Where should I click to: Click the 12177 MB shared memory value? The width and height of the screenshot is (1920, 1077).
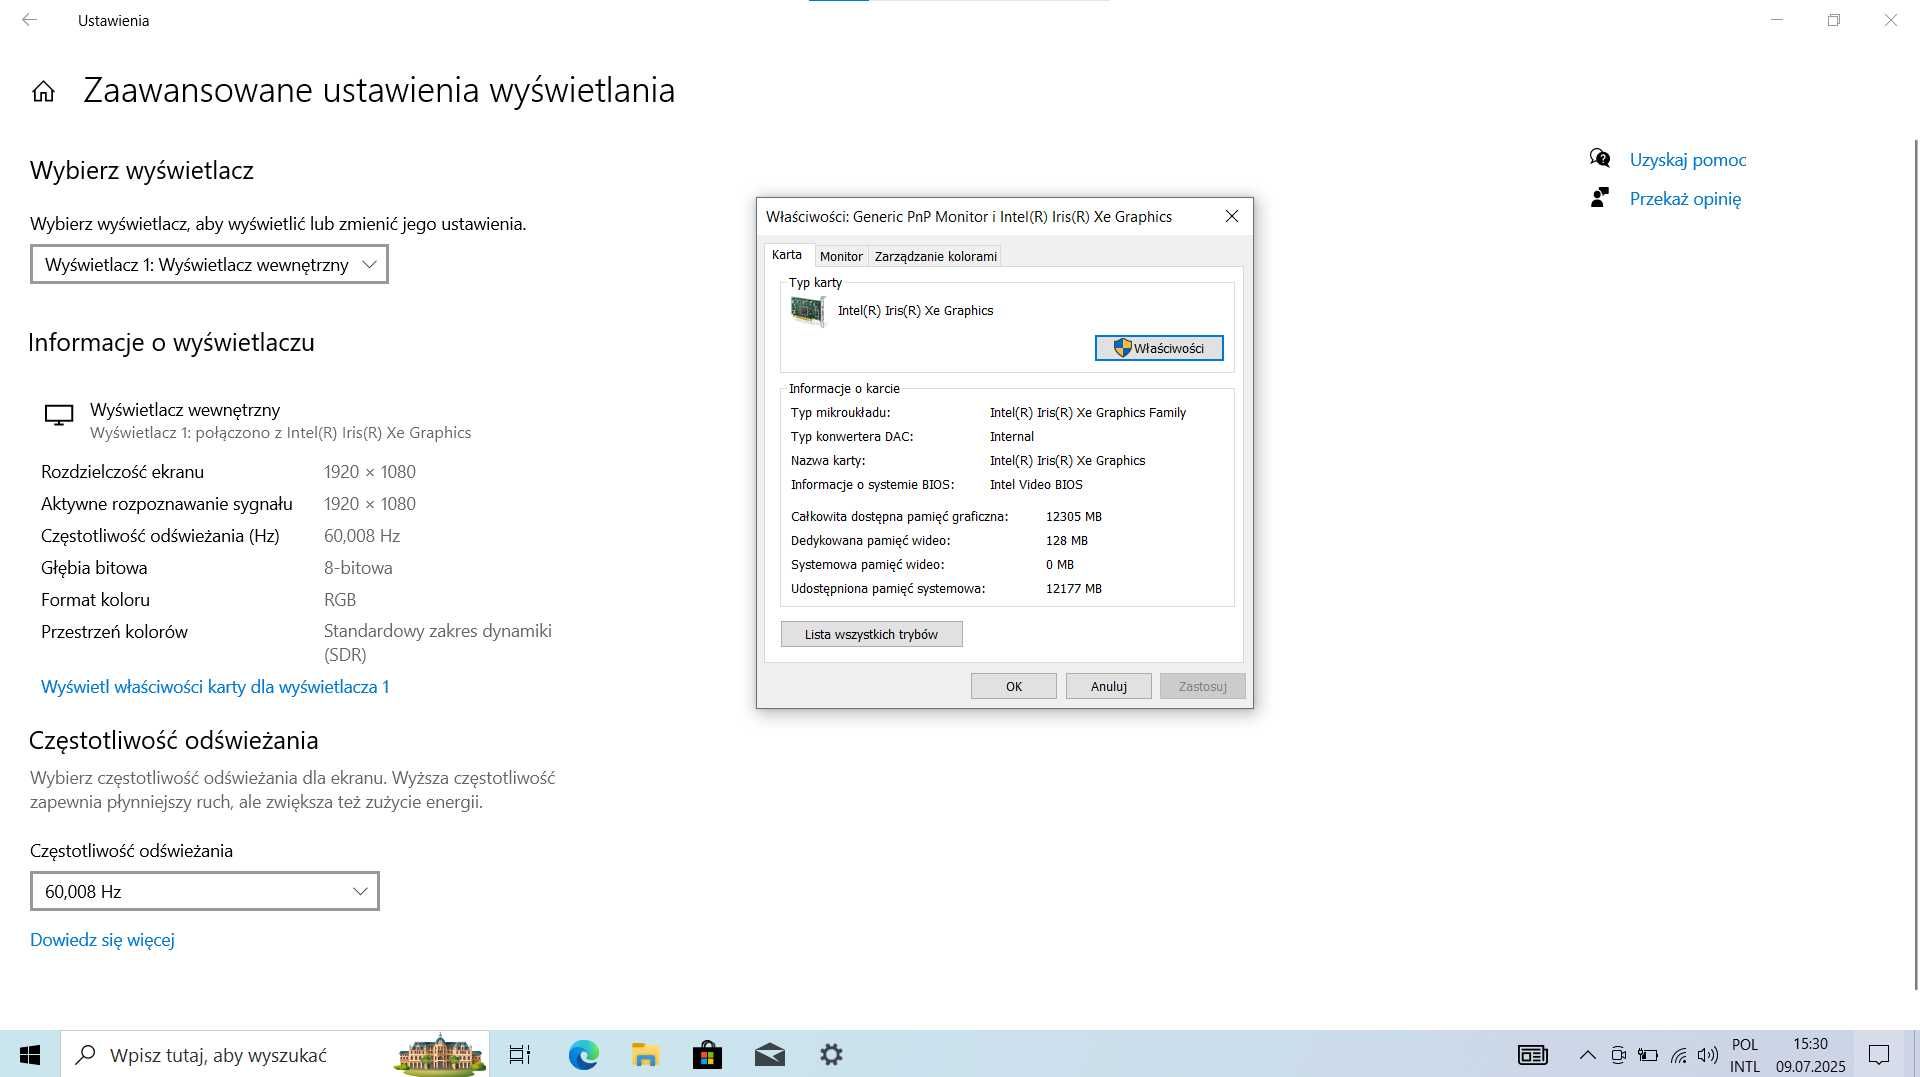(x=1073, y=589)
